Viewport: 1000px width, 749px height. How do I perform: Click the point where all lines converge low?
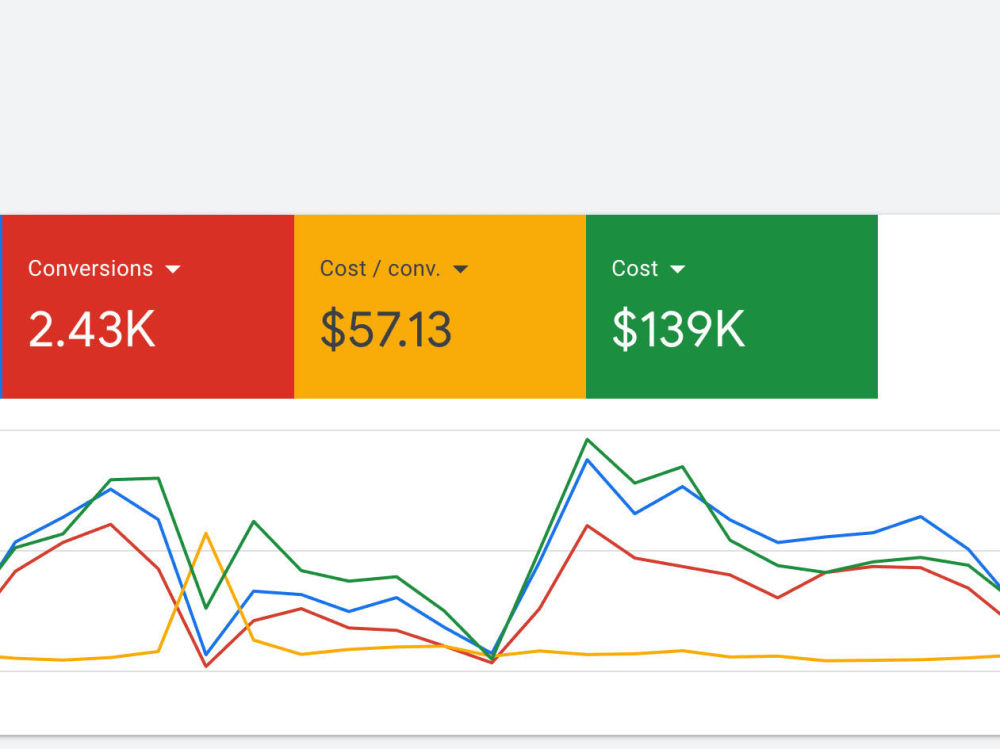(x=492, y=657)
